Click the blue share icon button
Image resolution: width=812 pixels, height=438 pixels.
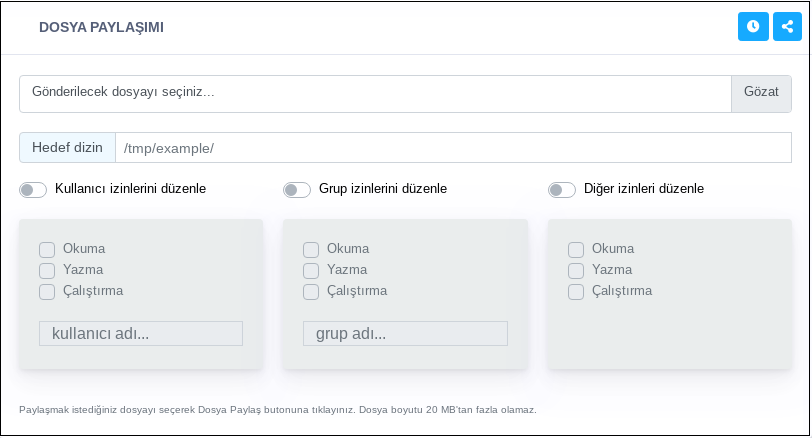pyautogui.click(x=787, y=27)
